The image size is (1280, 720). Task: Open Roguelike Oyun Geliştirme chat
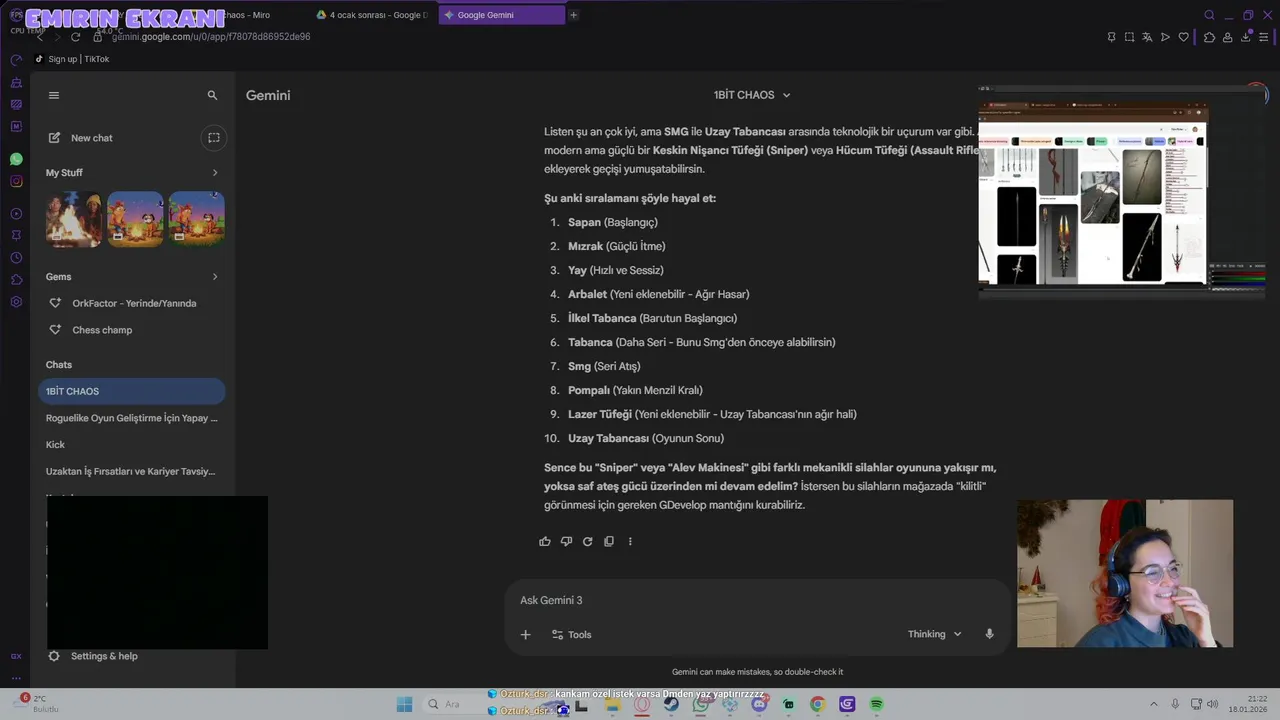pos(132,418)
